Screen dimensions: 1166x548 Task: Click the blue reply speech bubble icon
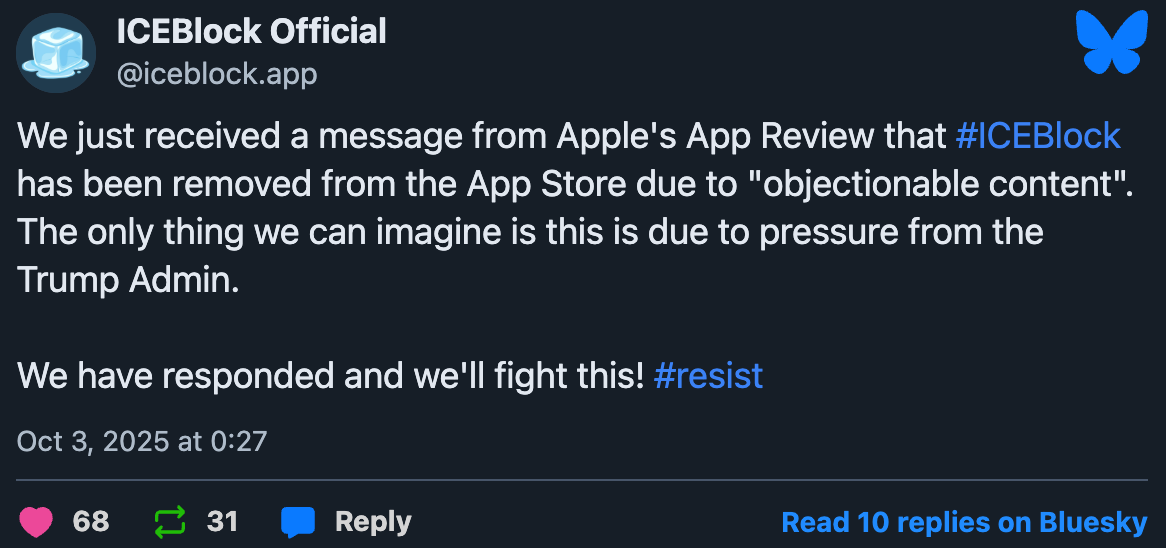point(298,522)
